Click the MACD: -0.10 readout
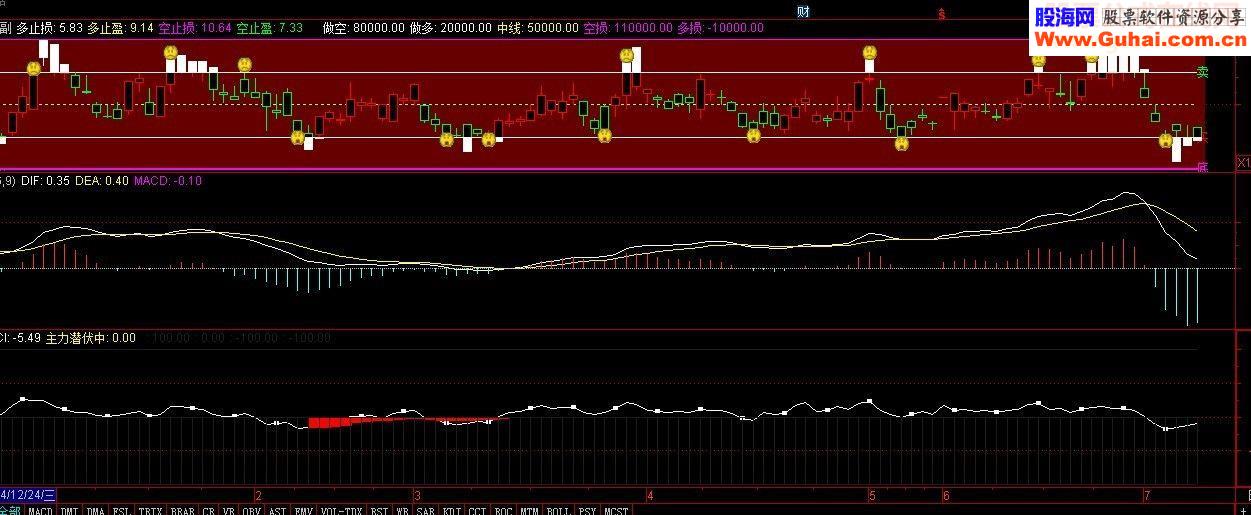 [168, 181]
